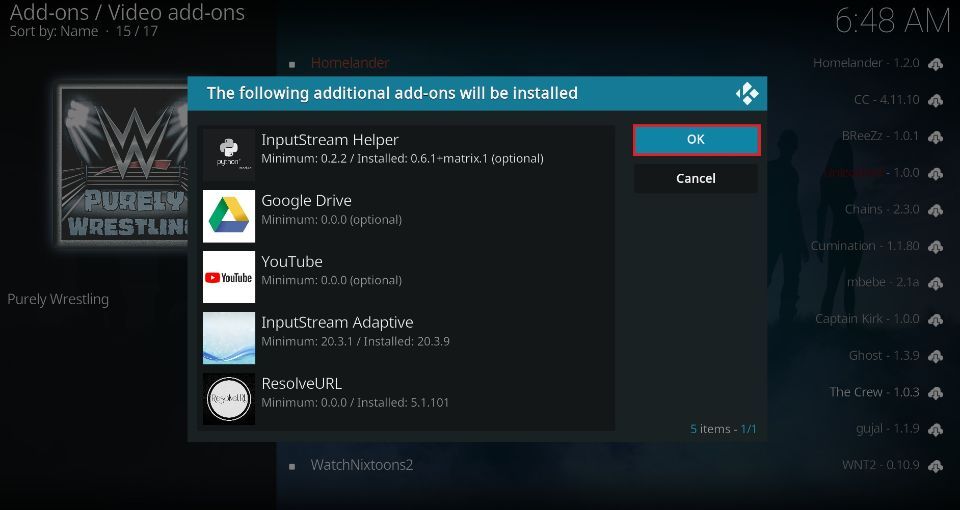Image resolution: width=960 pixels, height=510 pixels.
Task: Select InputStream Helper Python icon
Action: click(229, 154)
